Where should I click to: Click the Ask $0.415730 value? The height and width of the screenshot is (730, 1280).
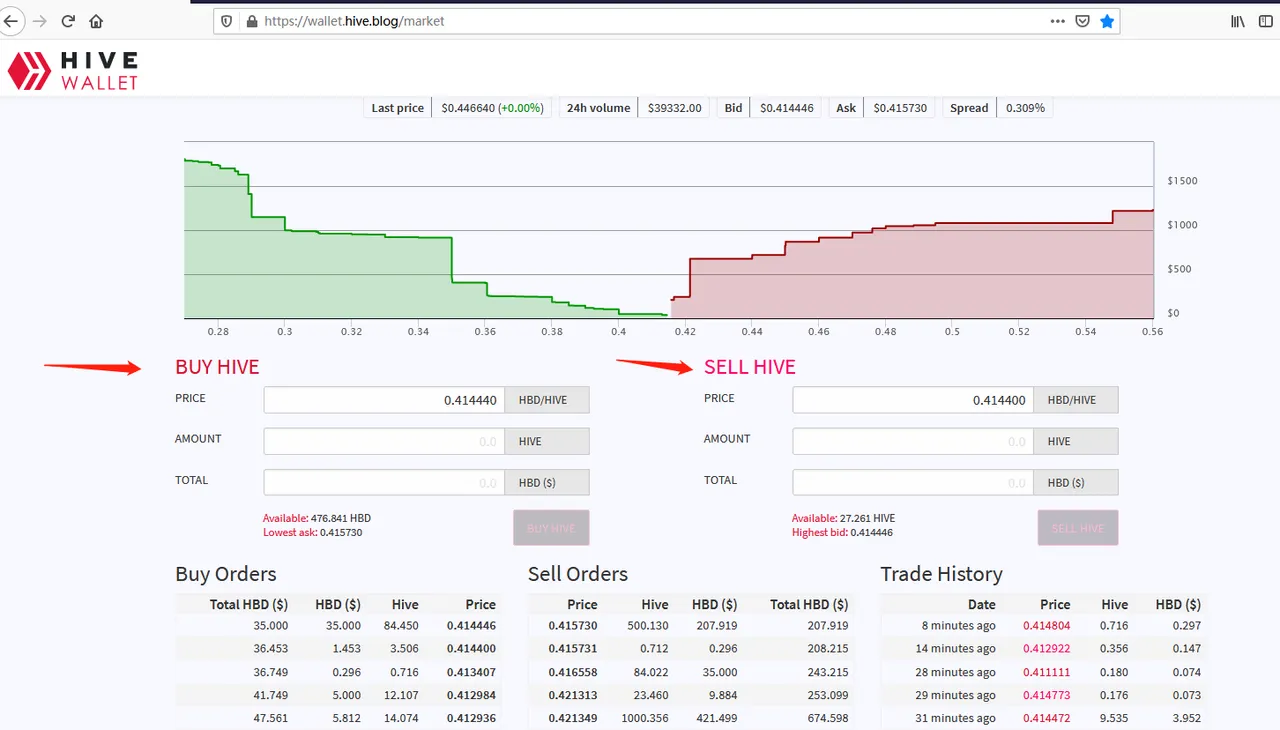(x=900, y=108)
